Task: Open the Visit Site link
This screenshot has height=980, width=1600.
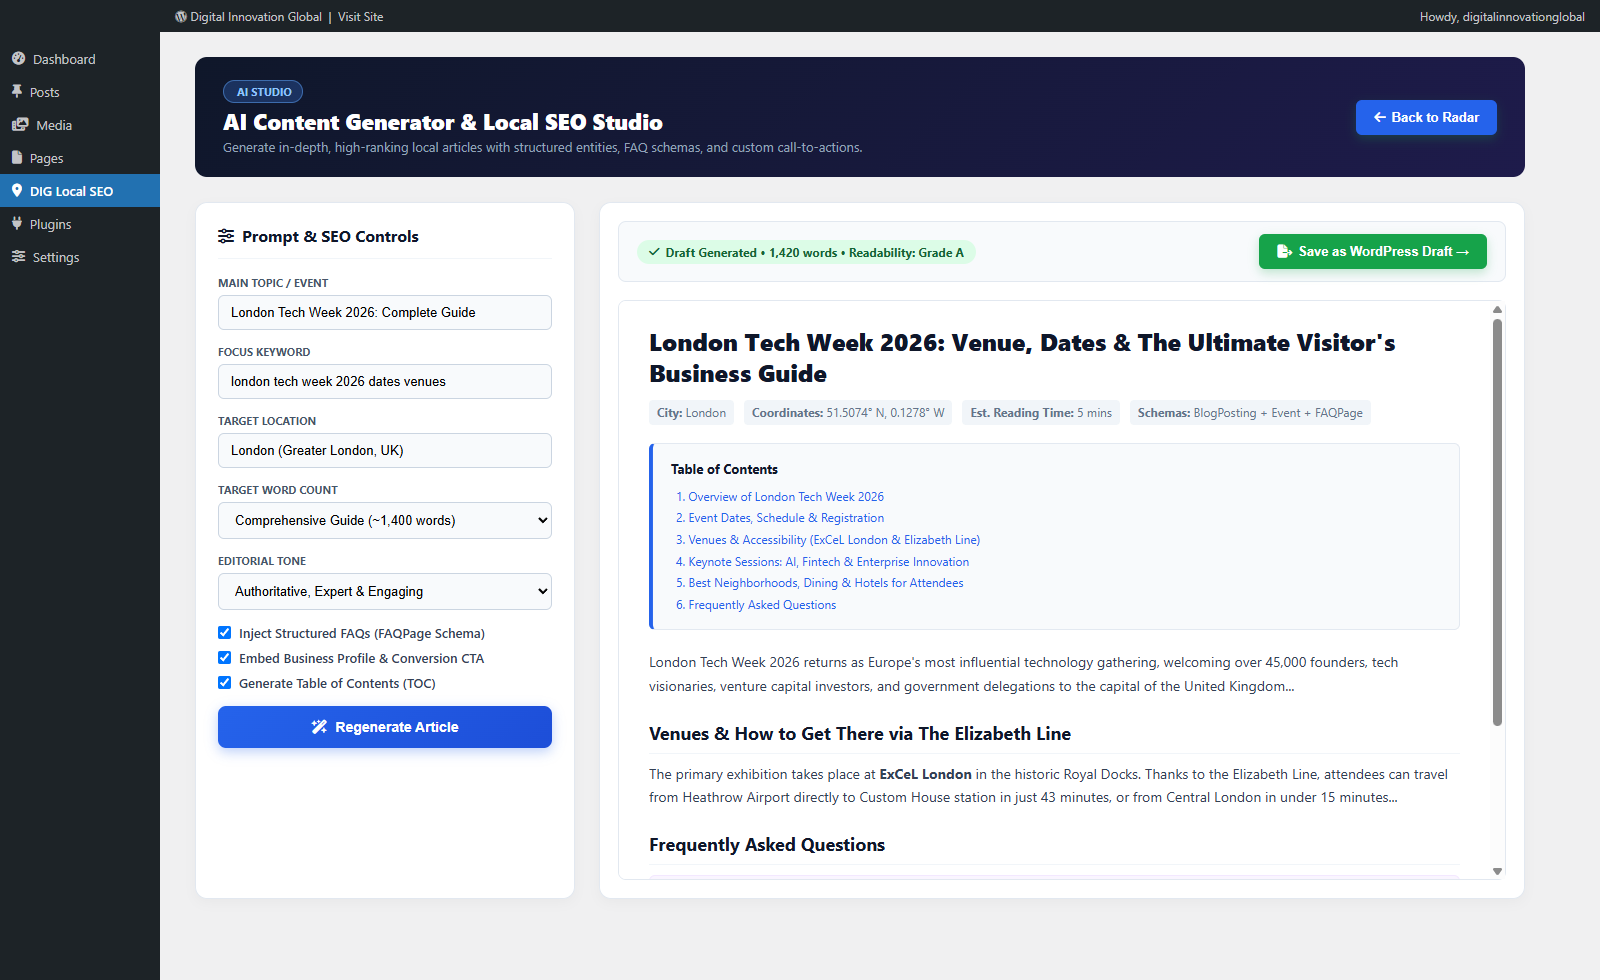Action: (360, 16)
